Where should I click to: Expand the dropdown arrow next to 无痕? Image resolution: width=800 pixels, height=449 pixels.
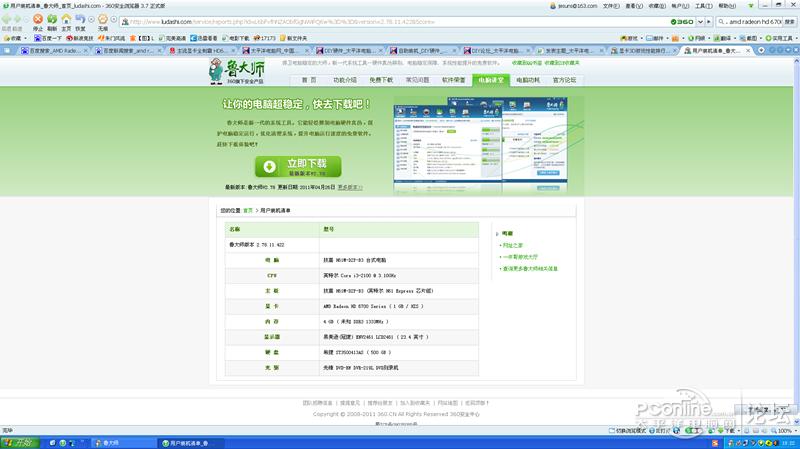(114, 19)
